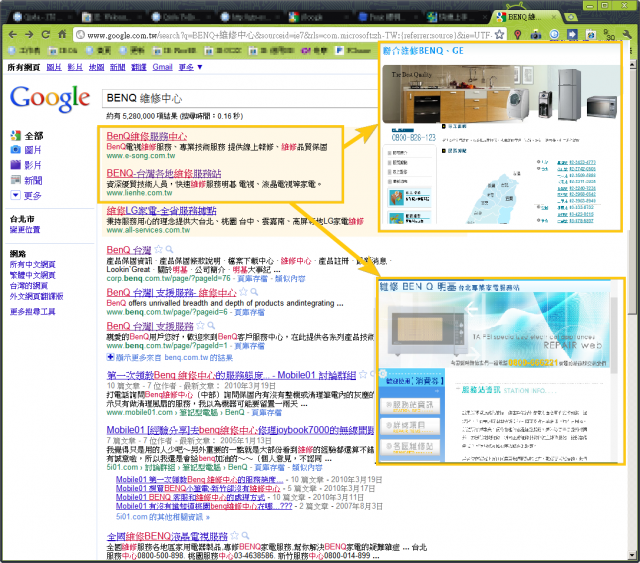The image size is (640, 563).
Task: Click the magnifier beside BenQ 台灣| 支援服務
Action: [x=211, y=325]
